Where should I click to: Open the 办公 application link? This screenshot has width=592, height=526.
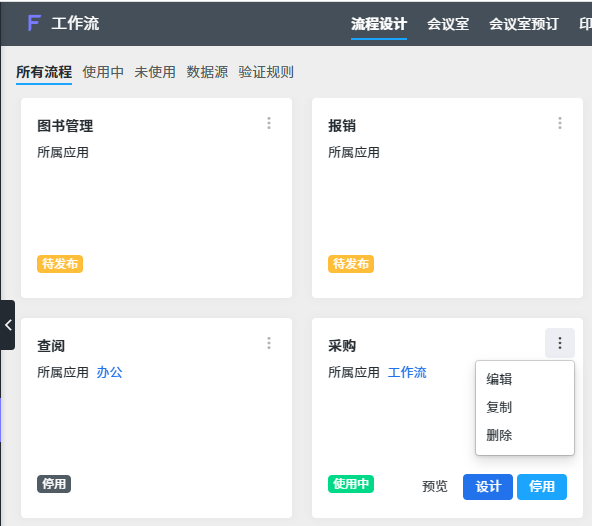[x=109, y=372]
